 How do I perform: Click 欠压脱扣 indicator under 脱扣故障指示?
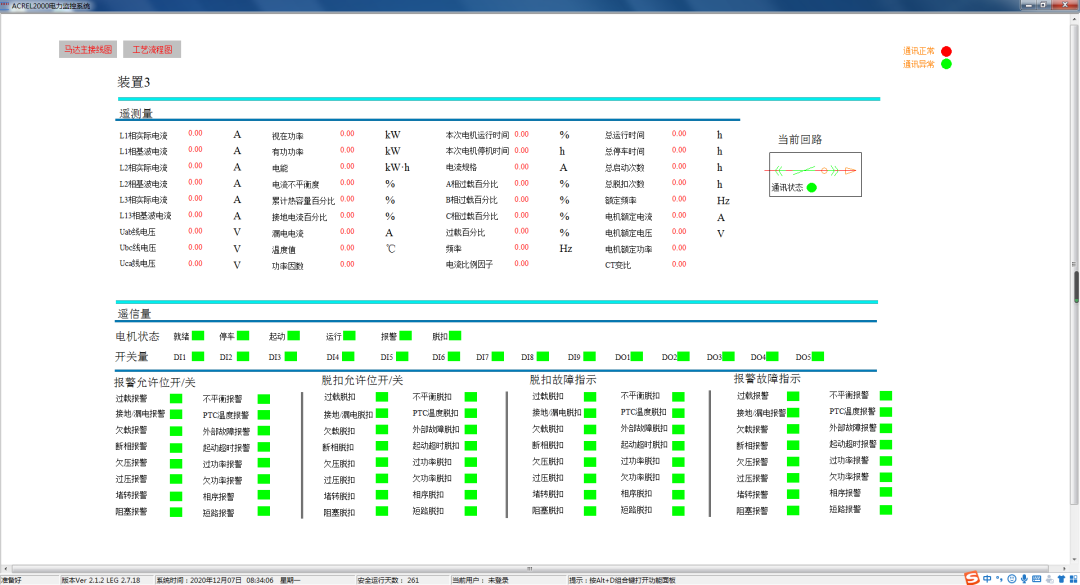[590, 462]
